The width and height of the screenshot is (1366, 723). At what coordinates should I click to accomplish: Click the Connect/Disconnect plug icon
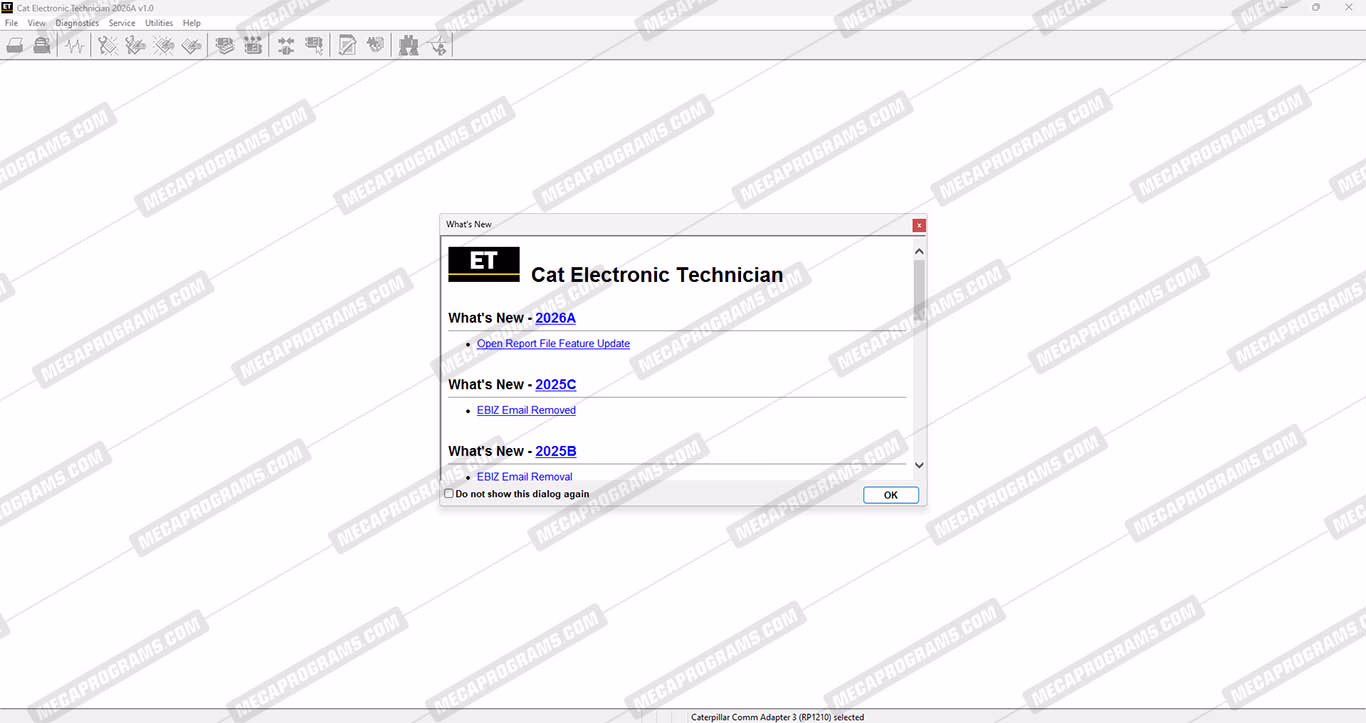tap(286, 45)
